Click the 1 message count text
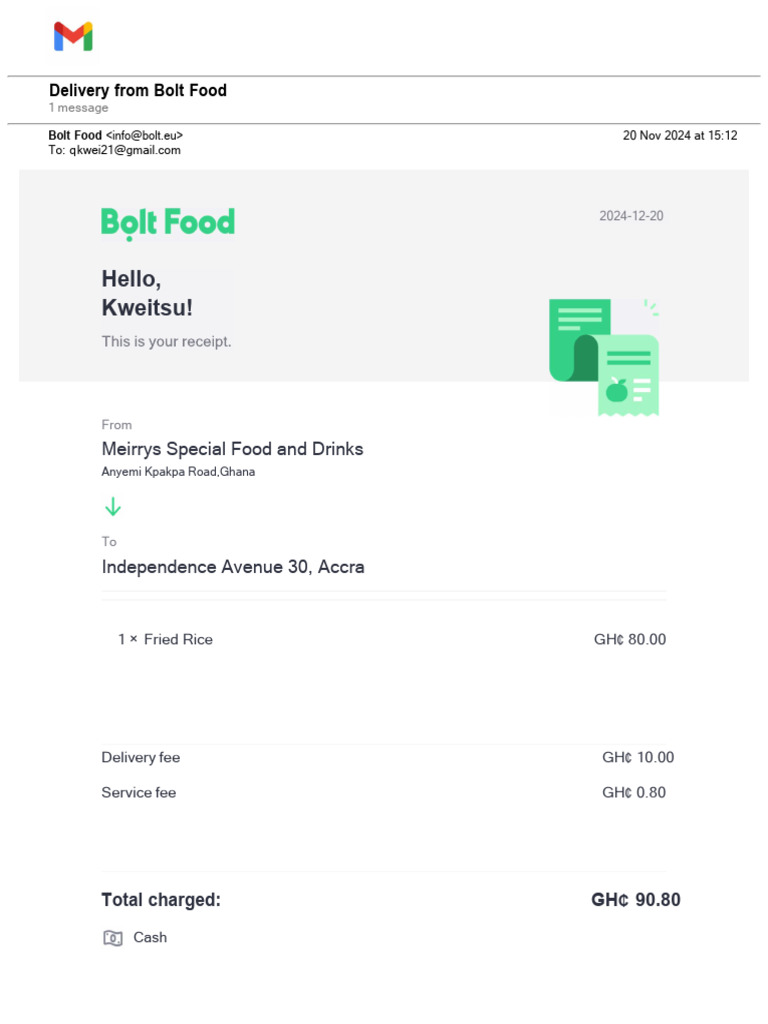 (x=79, y=108)
